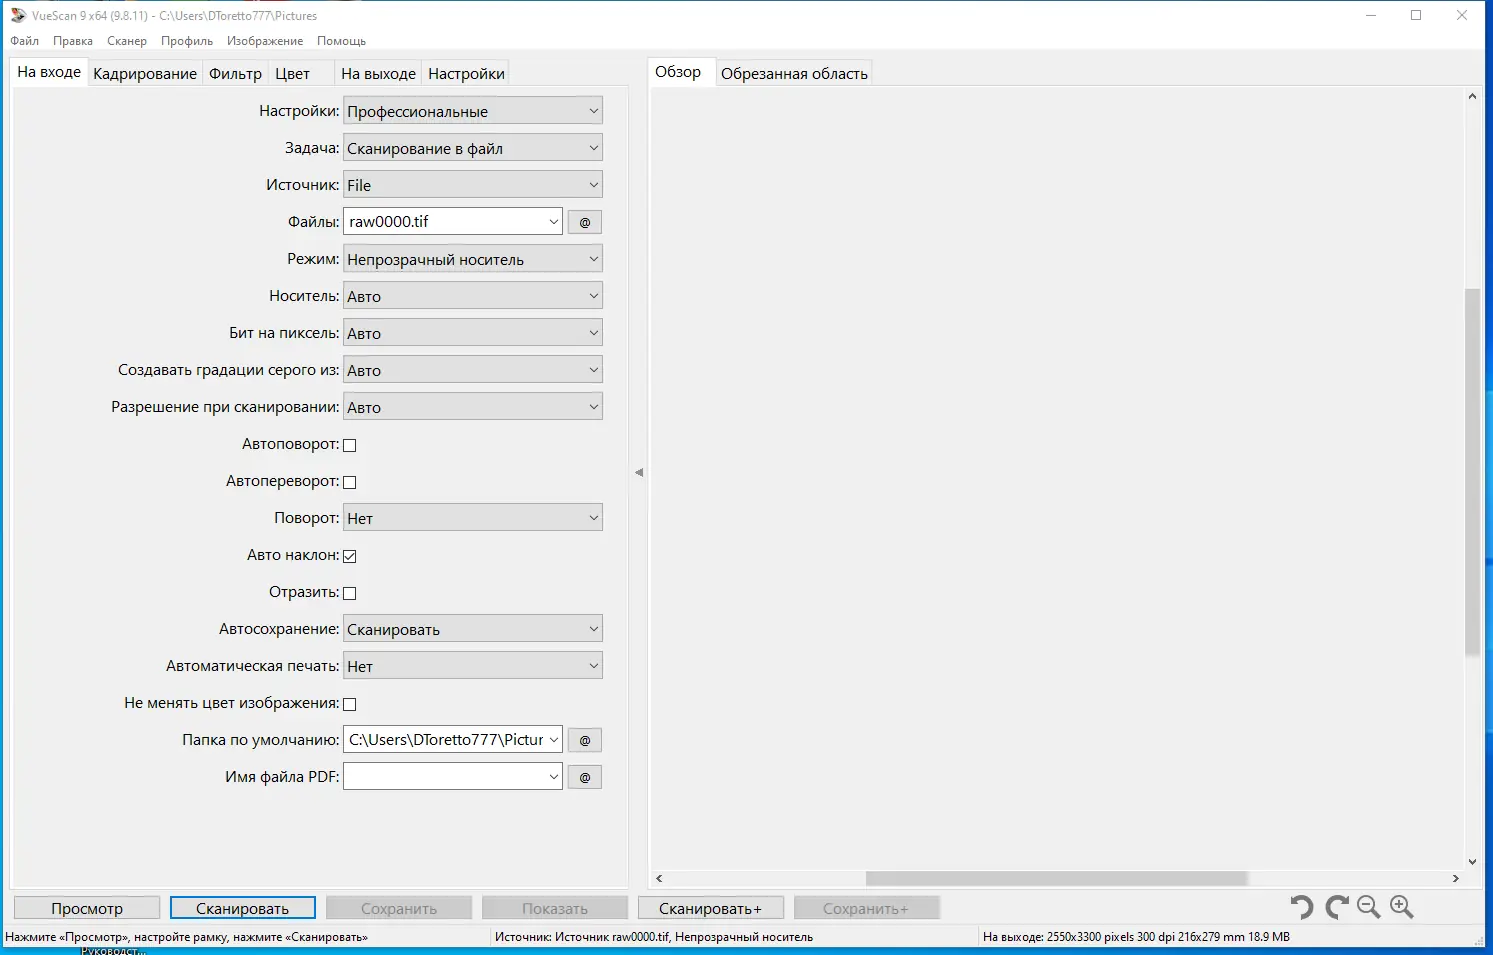Switch to the Фильтр tab
The height and width of the screenshot is (955, 1493).
(x=235, y=73)
